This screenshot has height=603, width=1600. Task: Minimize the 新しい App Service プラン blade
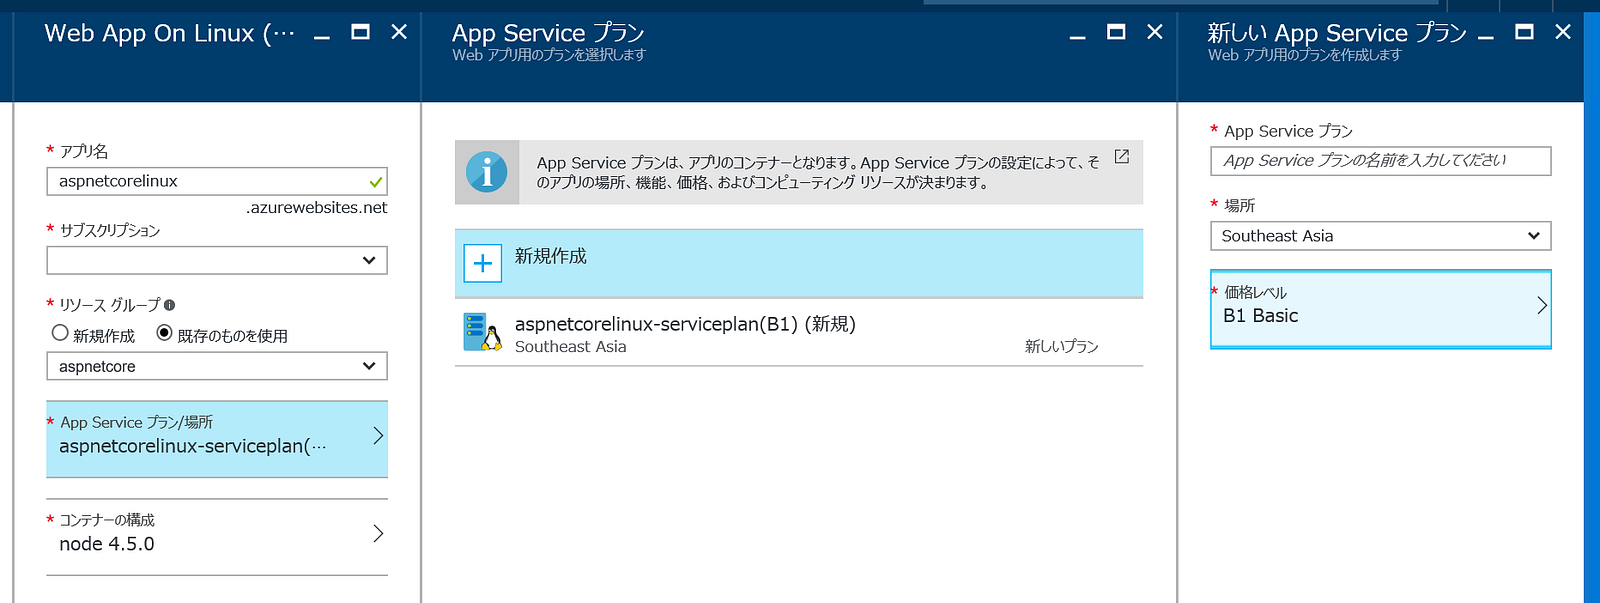point(1486,36)
